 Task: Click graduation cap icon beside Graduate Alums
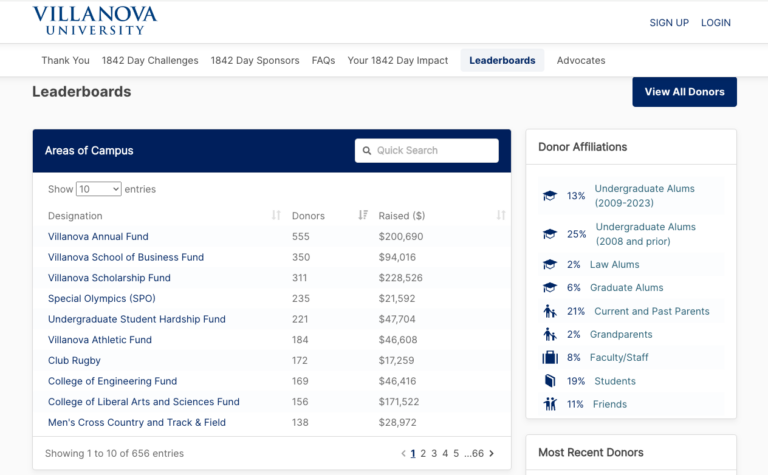coord(550,287)
